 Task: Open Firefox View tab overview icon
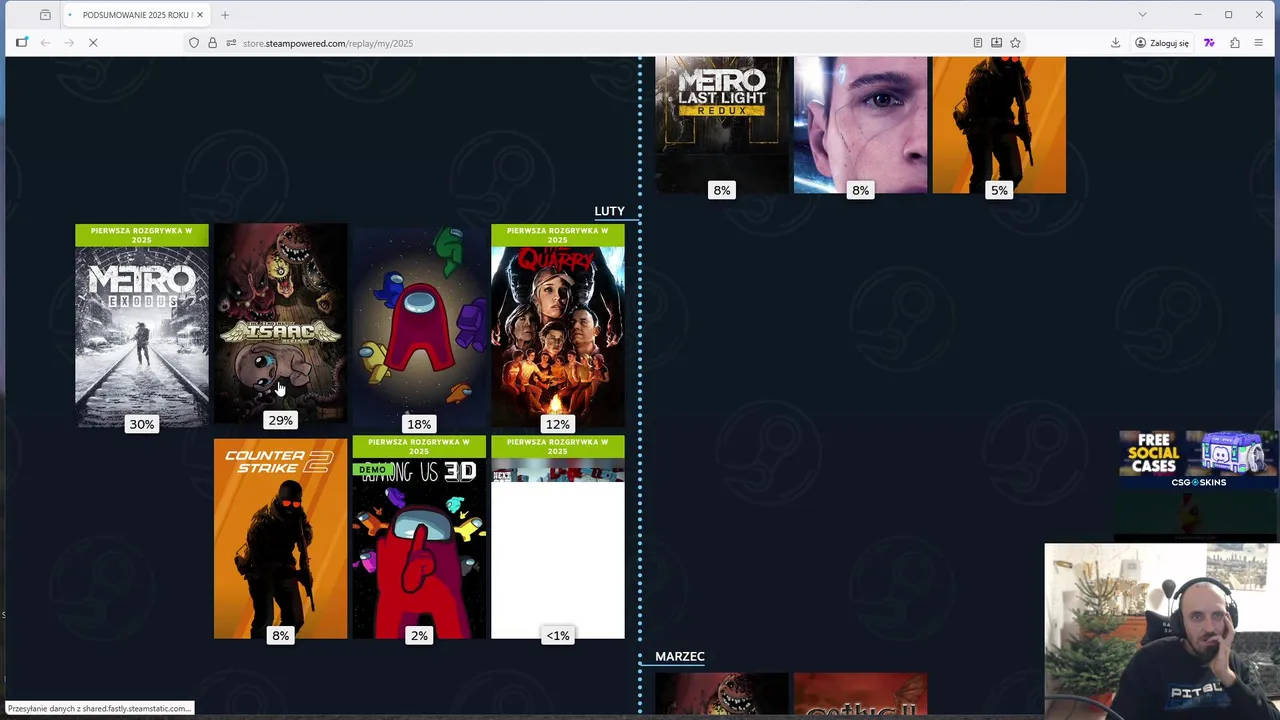(x=45, y=15)
